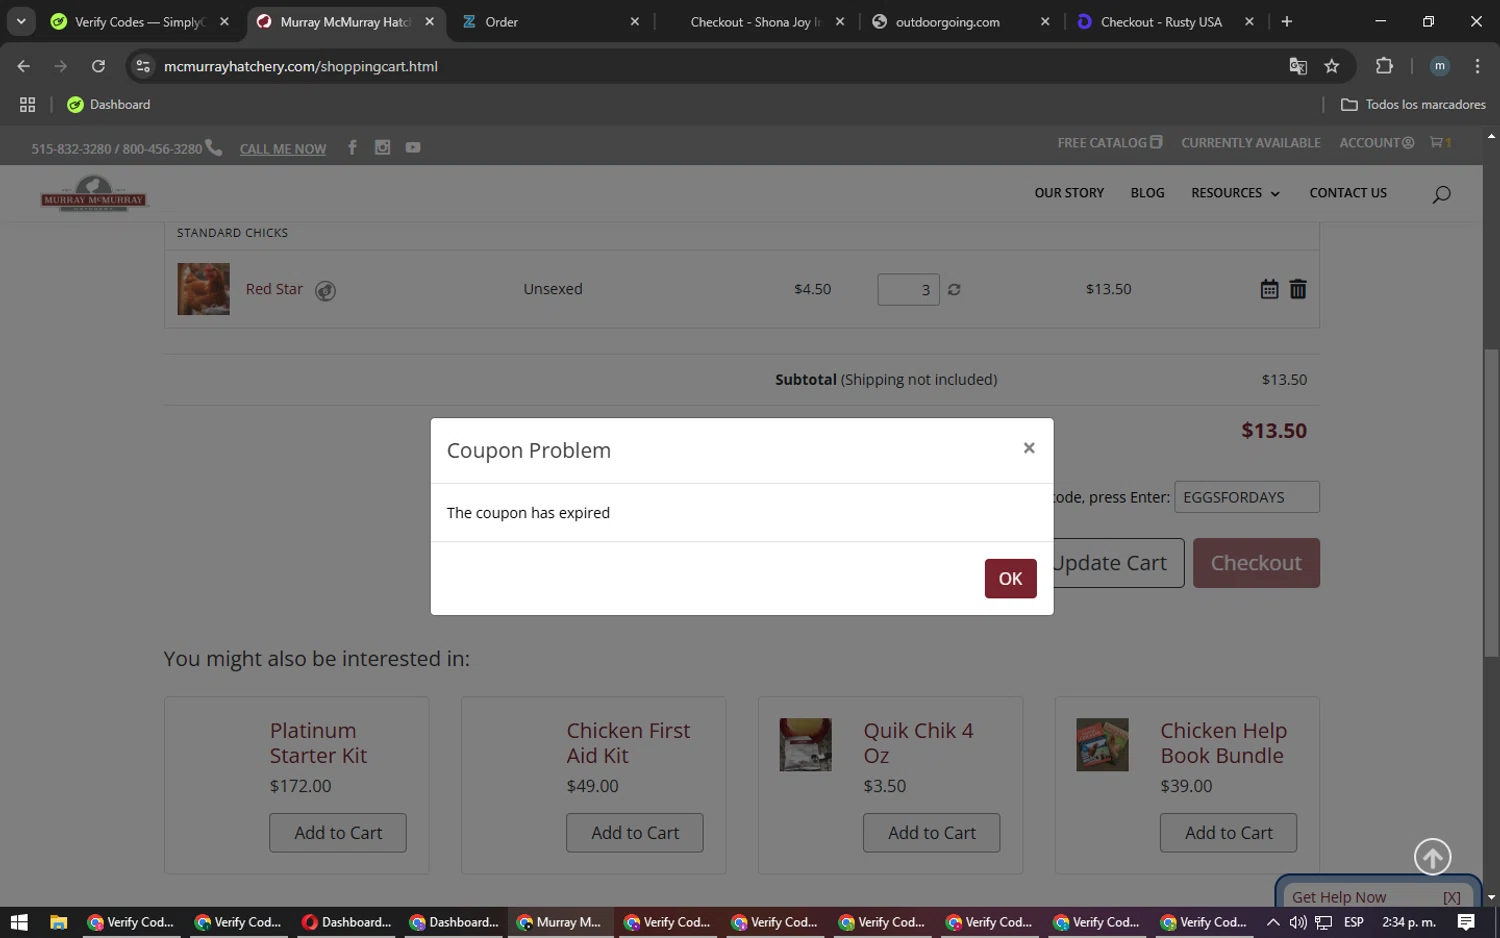Click the Update Cart button
This screenshot has width=1500, height=938.
(x=1118, y=563)
